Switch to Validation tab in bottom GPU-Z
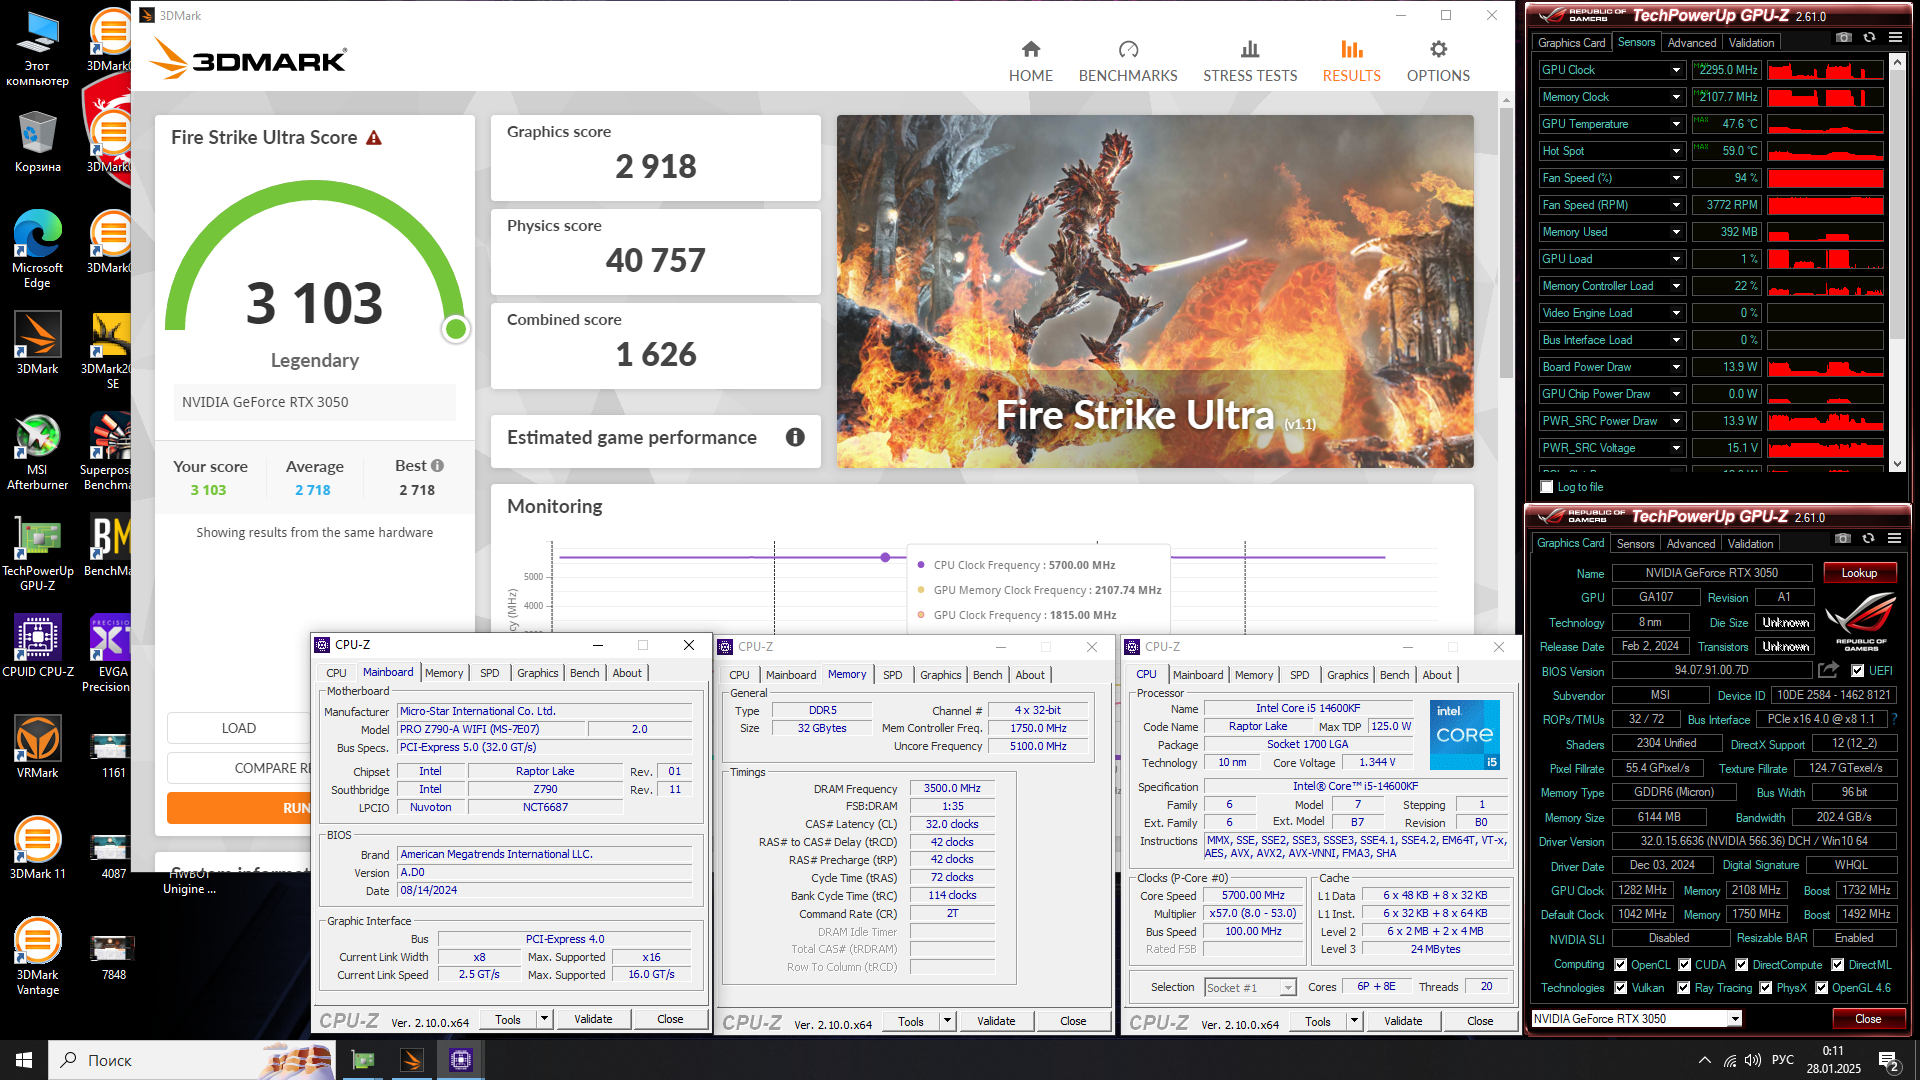This screenshot has width=1920, height=1080. coord(1750,544)
